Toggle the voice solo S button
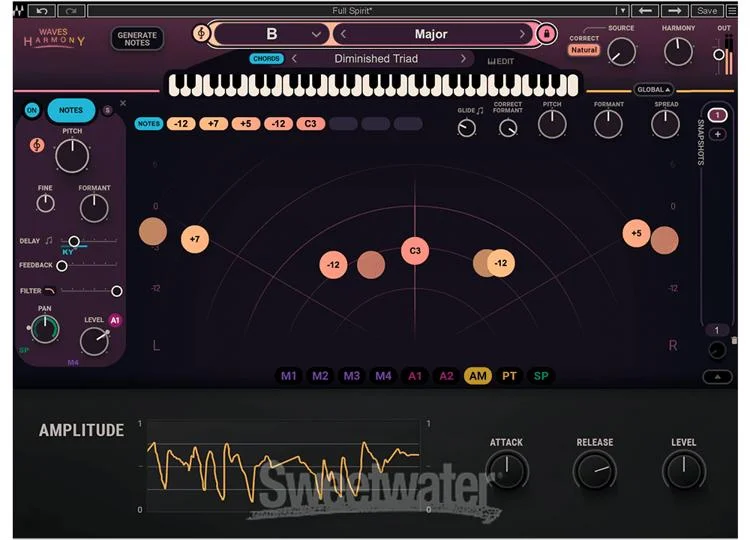Screen dimensions: 750x540 click(x=108, y=110)
